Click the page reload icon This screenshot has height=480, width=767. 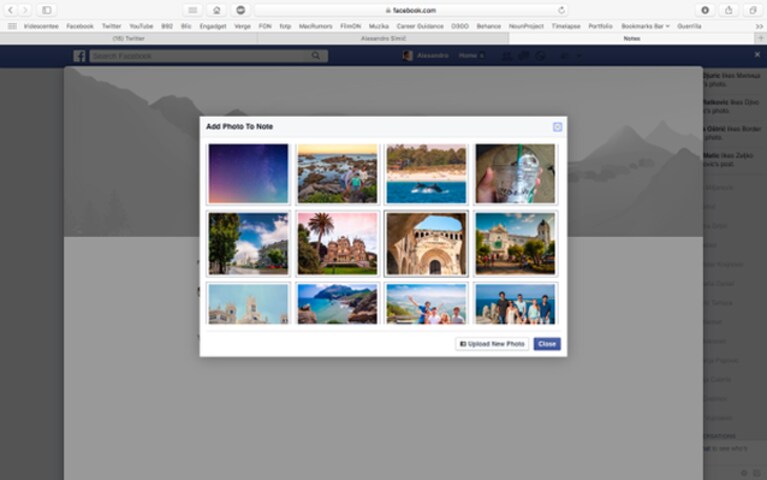[562, 10]
